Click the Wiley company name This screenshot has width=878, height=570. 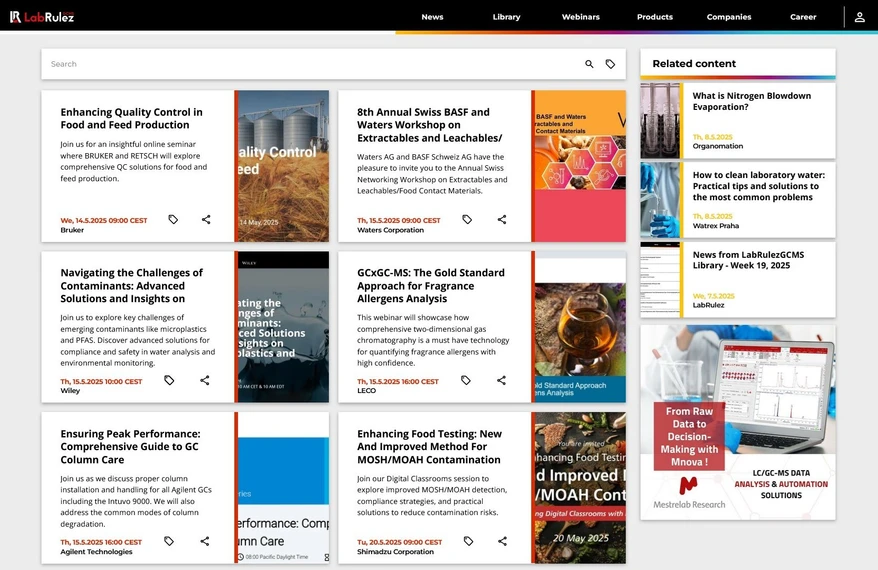[x=70, y=391]
